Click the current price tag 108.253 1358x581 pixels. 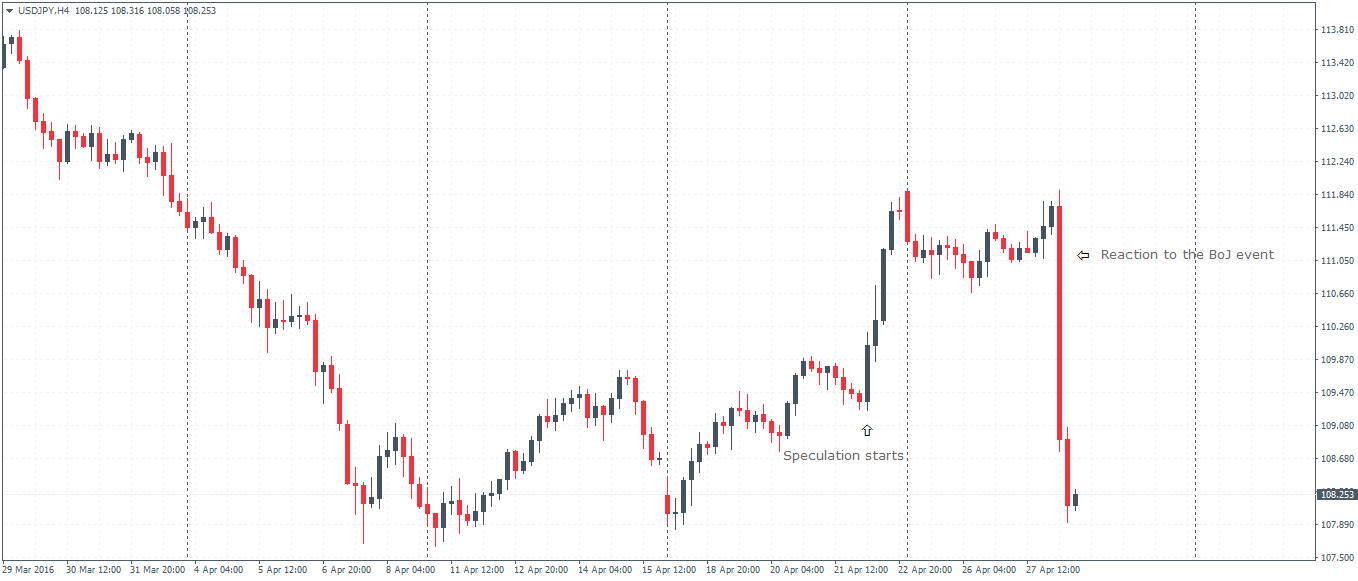pos(1337,494)
